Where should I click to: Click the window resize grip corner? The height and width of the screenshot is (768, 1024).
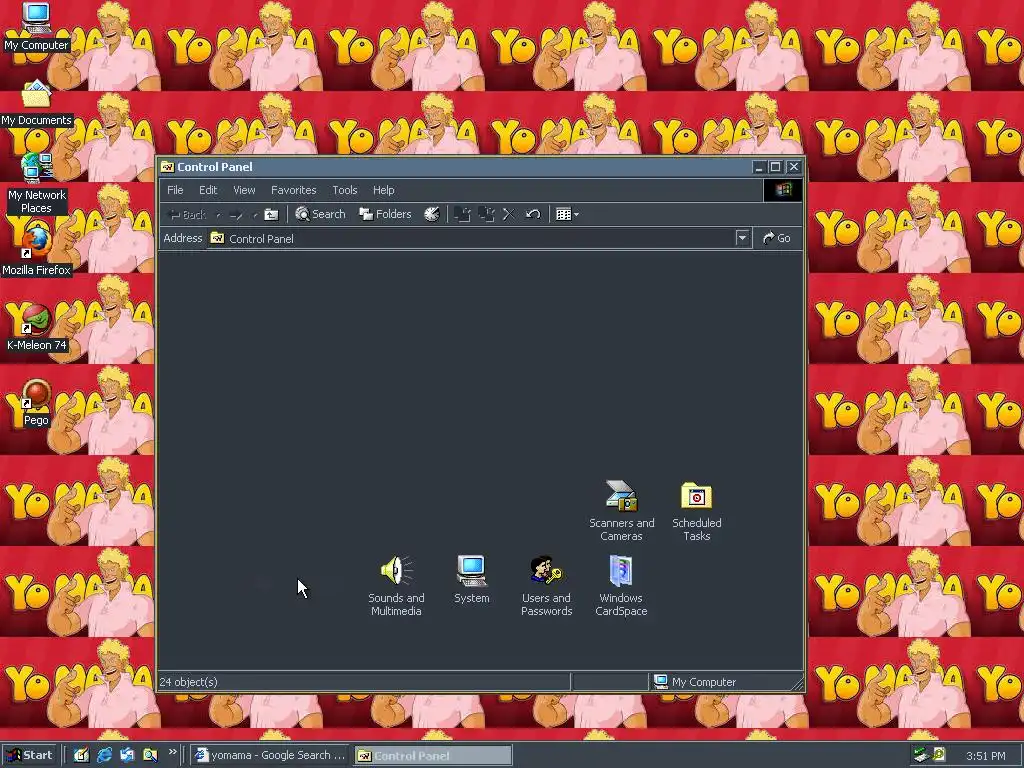(x=797, y=684)
